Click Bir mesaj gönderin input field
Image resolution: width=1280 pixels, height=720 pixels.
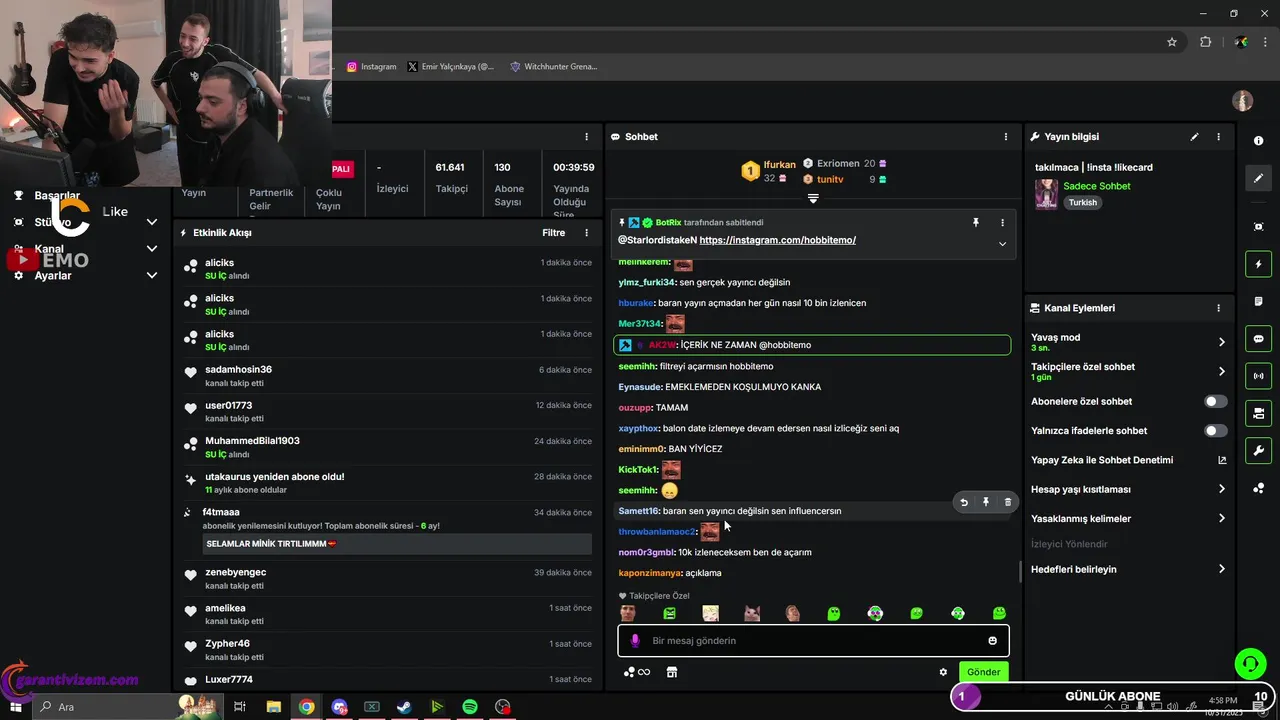pos(813,641)
